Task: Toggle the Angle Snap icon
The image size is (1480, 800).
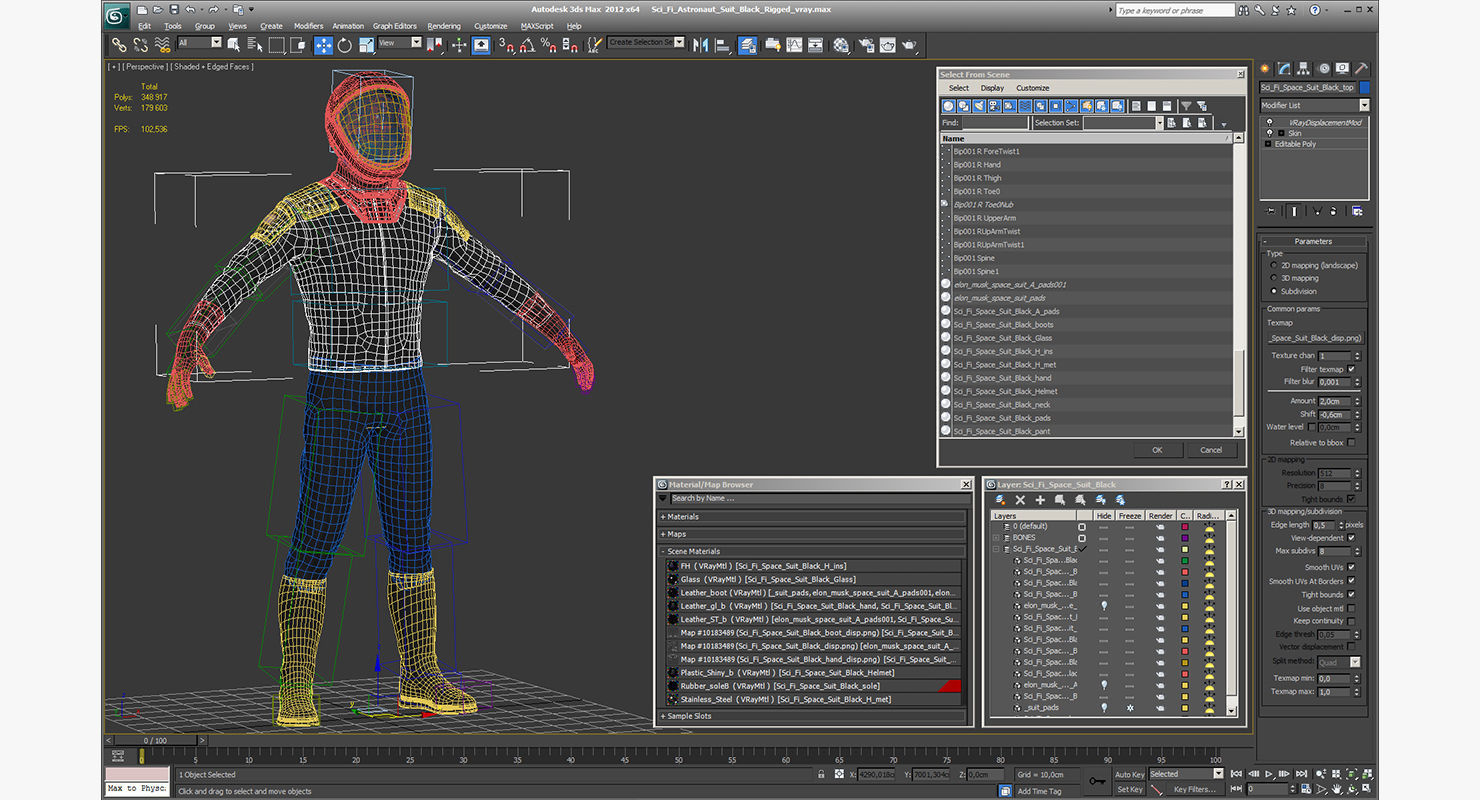Action: (527, 45)
